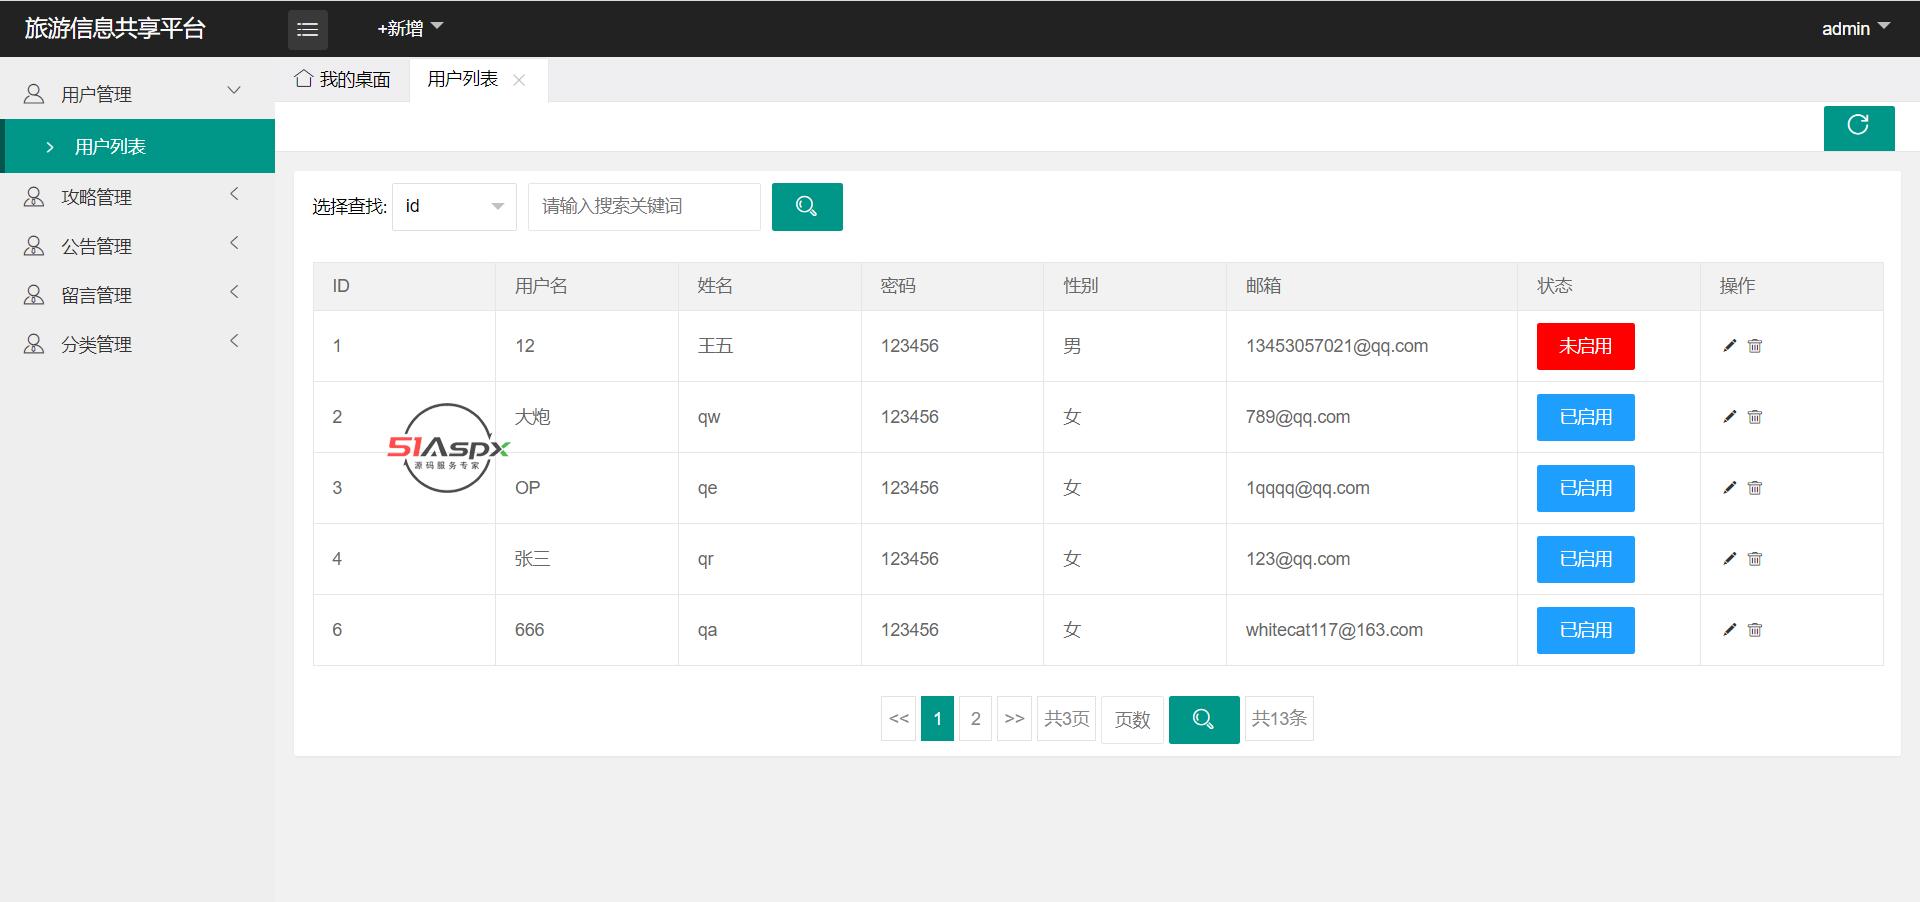1920x902 pixels.
Task: Click the hamburger menu toggle icon
Action: (307, 30)
